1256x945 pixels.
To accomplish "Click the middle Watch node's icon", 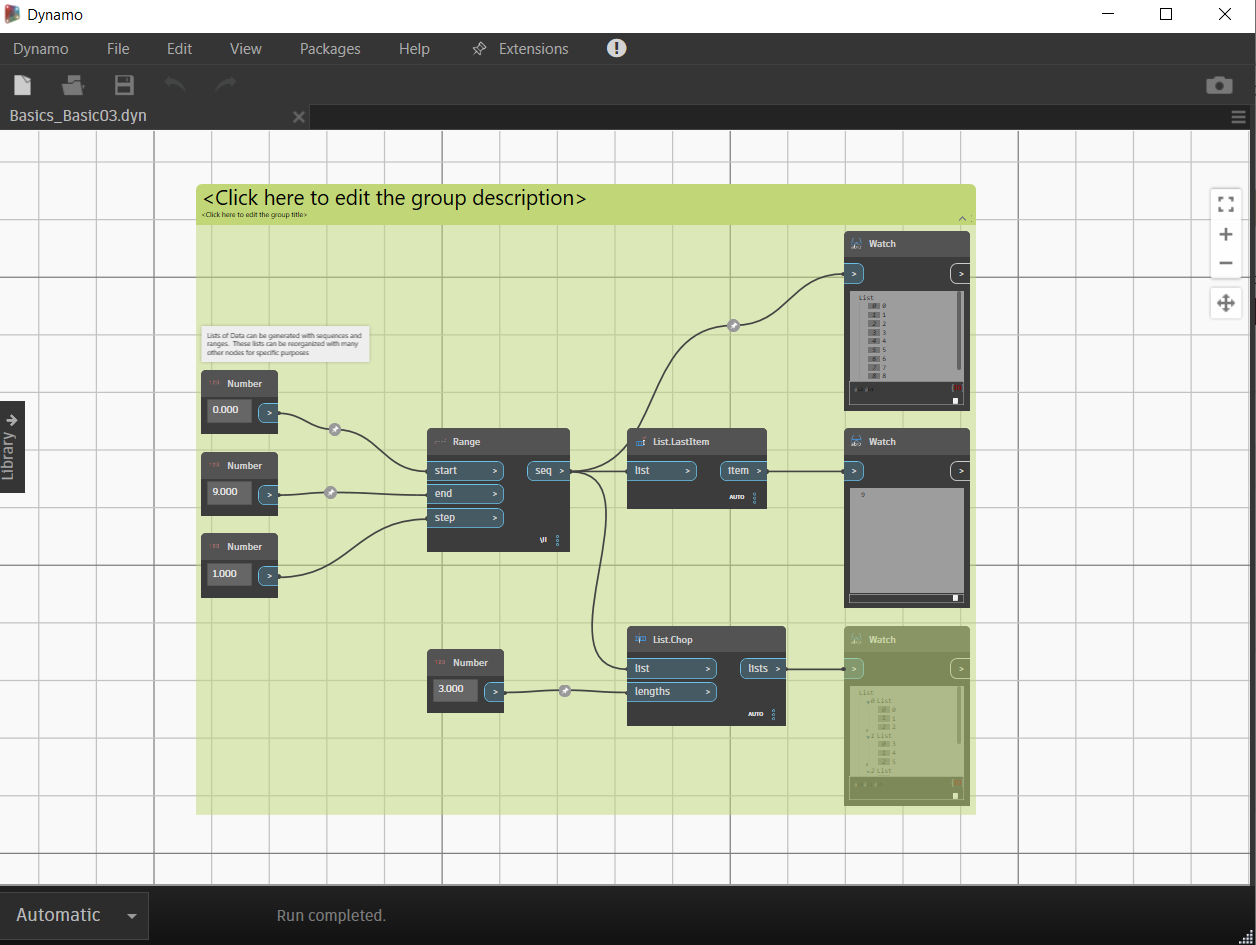I will pyautogui.click(x=856, y=442).
